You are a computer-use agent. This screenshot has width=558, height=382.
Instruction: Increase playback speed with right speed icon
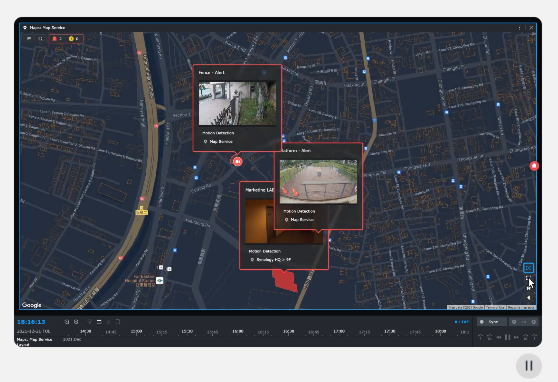click(x=533, y=322)
